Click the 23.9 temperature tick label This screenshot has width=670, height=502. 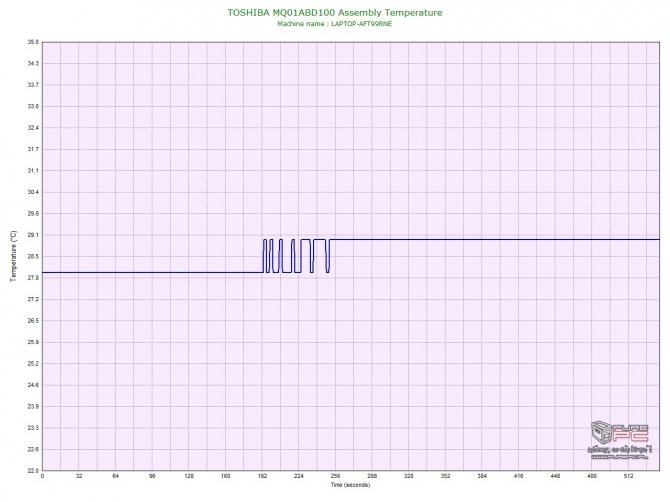[x=33, y=406]
